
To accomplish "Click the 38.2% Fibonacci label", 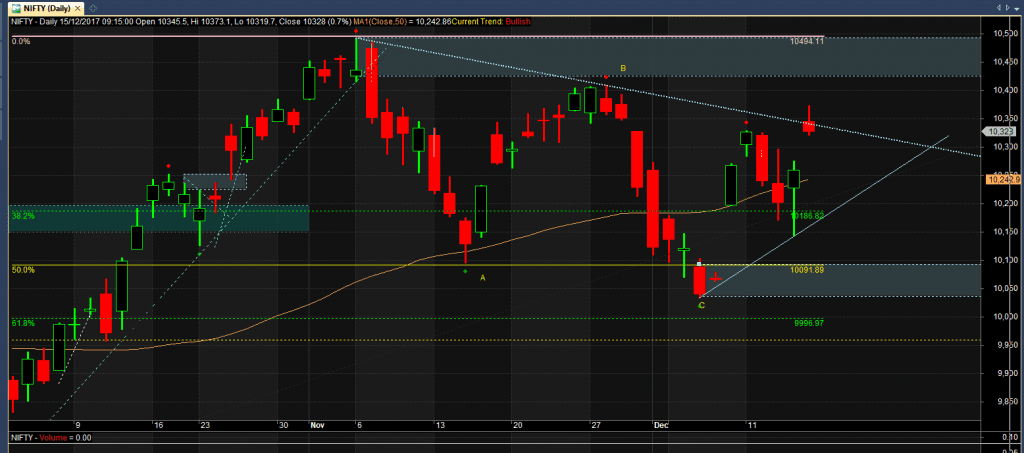I will 23,215.
